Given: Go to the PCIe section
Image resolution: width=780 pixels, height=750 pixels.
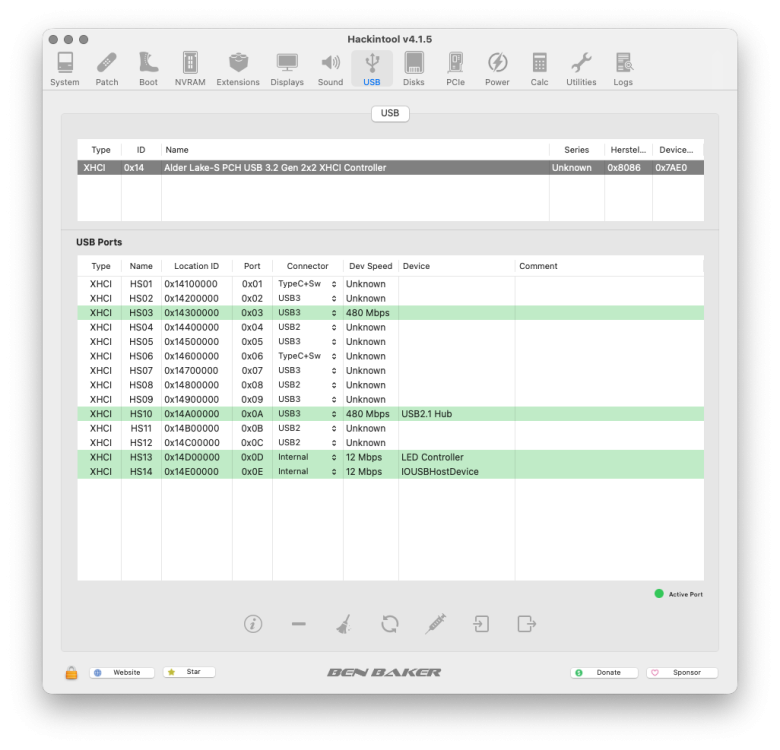Looking at the screenshot, I should (455, 69).
